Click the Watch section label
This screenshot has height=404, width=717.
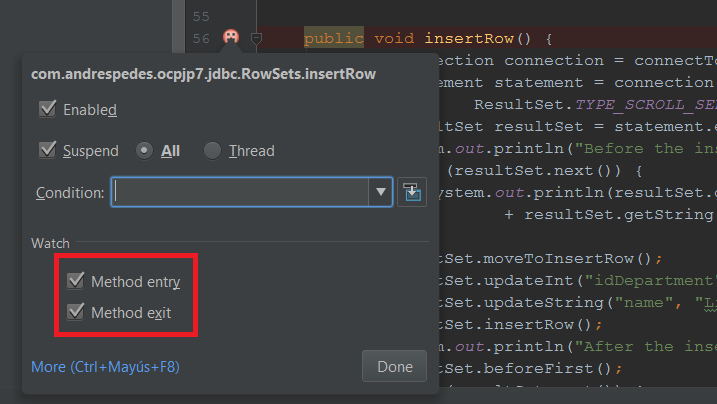50,243
